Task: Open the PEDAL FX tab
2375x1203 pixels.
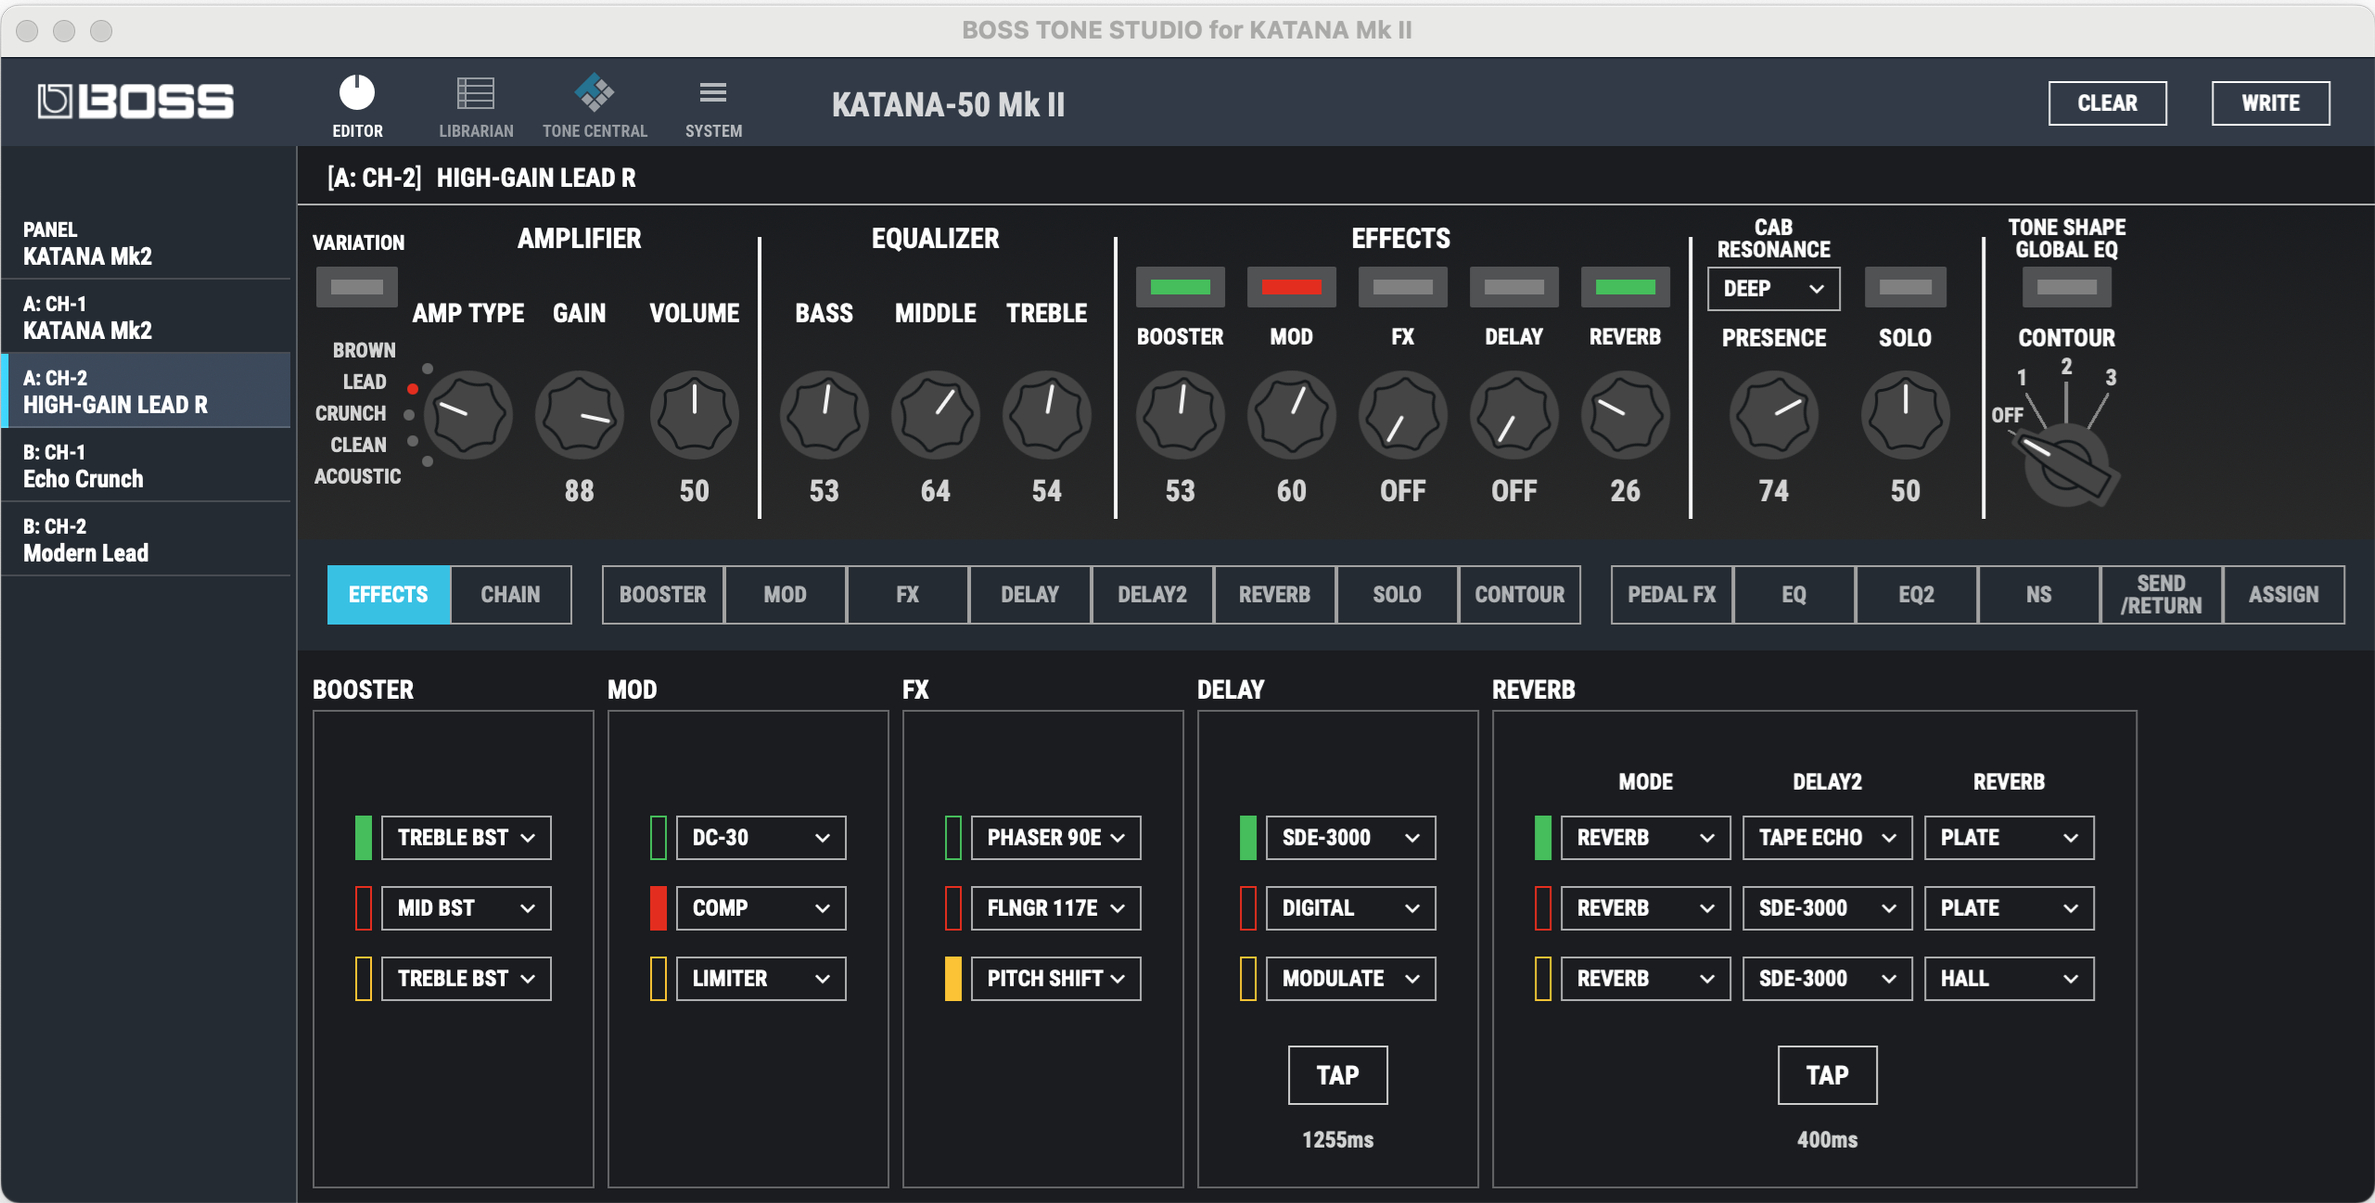Action: click(1671, 594)
